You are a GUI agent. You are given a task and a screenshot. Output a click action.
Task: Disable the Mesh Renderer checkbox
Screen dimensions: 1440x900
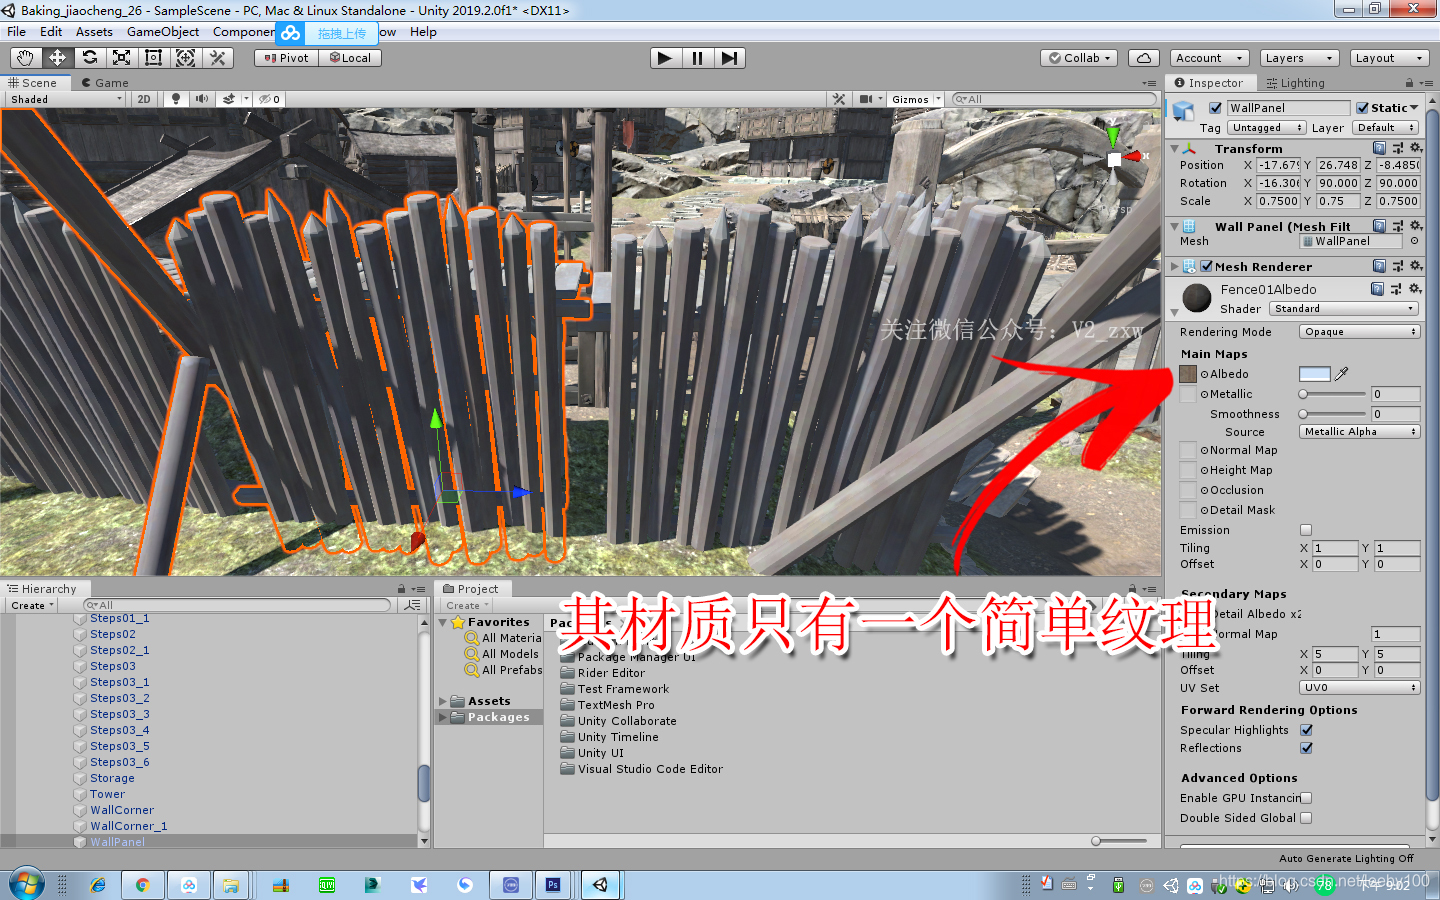click(x=1207, y=266)
